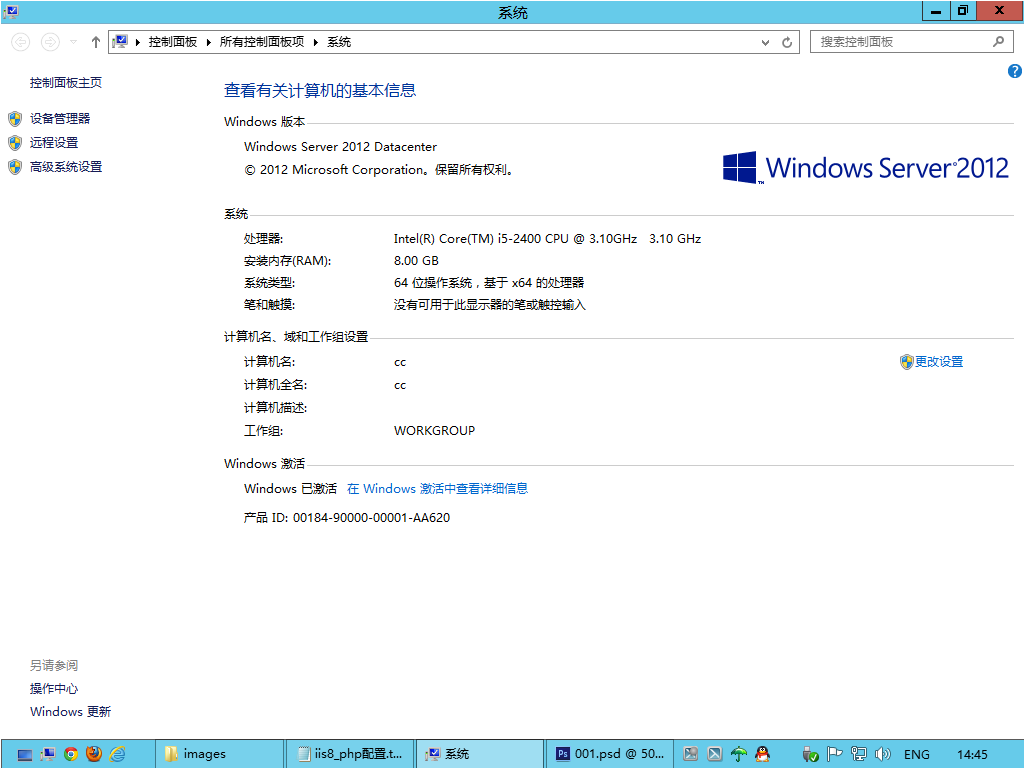The height and width of the screenshot is (768, 1024).
Task: Open 操作中心 link
Action: pyautogui.click(x=54, y=688)
